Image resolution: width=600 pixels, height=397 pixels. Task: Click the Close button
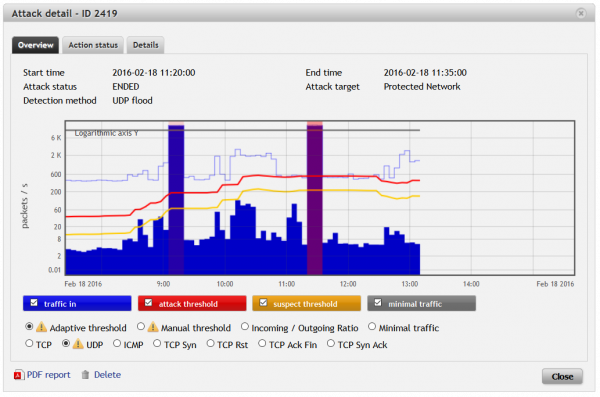[x=562, y=377]
